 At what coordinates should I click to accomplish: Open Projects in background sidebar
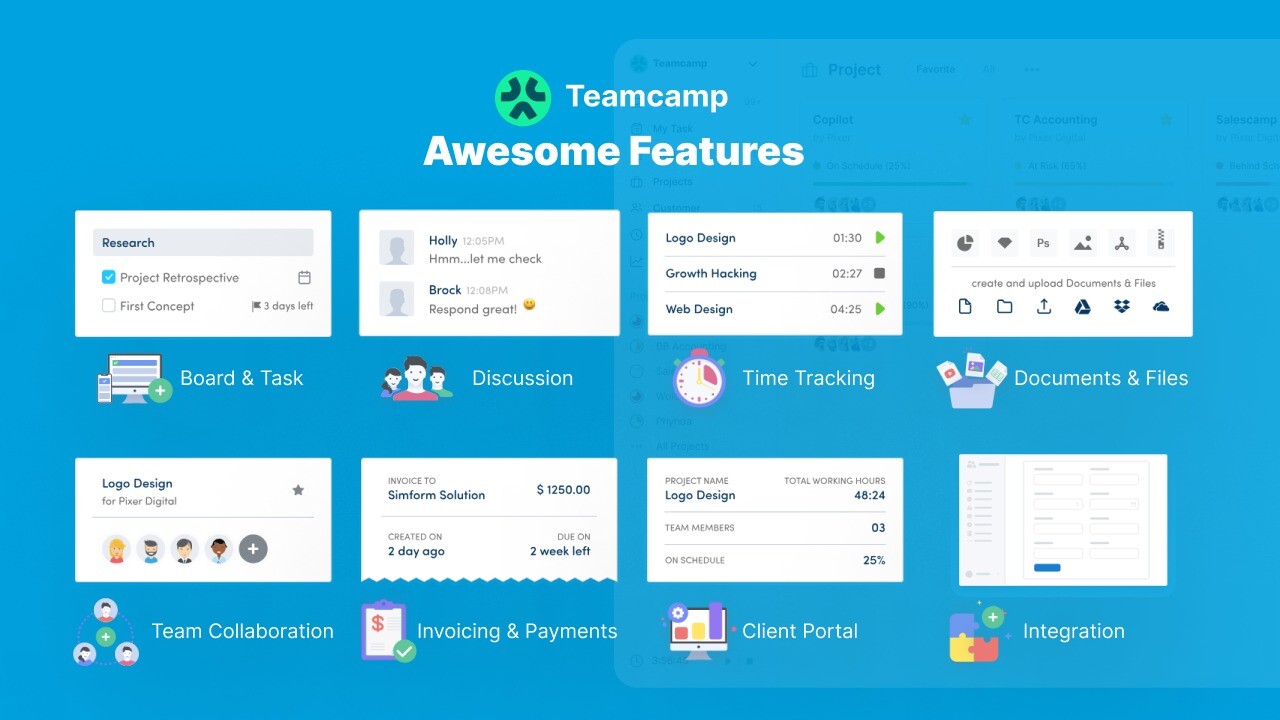[672, 182]
